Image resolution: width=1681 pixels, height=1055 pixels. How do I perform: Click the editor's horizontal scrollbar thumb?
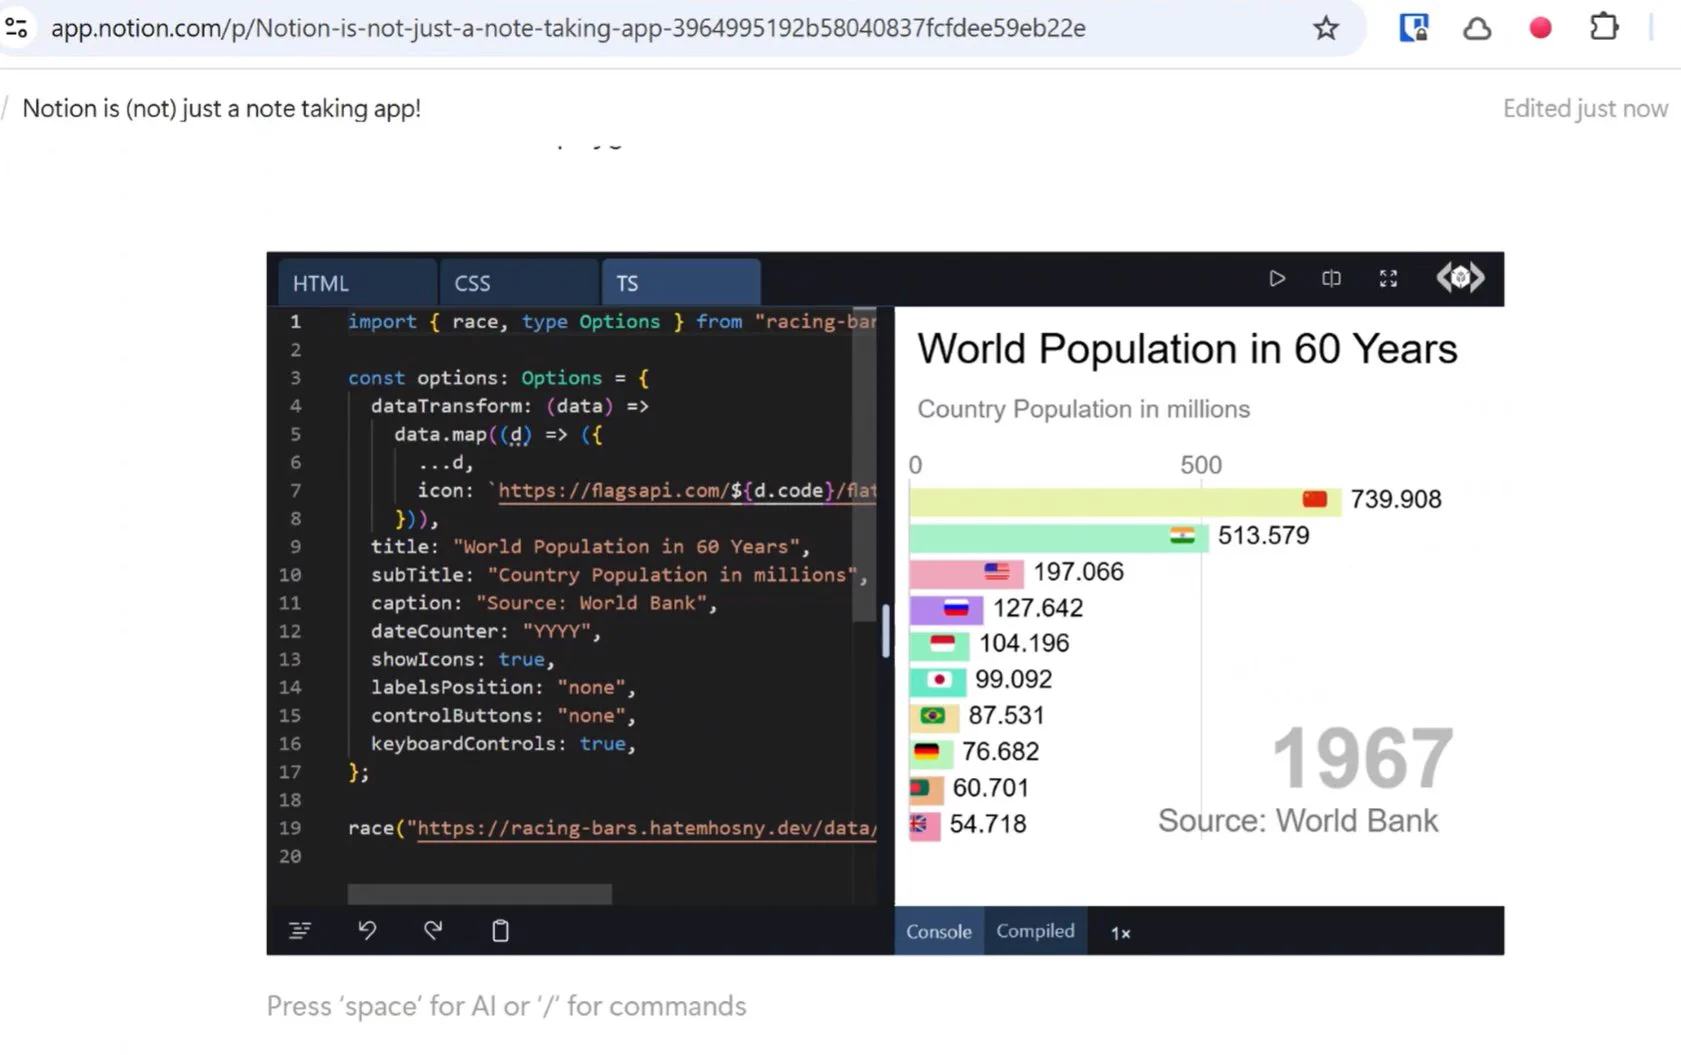[x=479, y=894]
